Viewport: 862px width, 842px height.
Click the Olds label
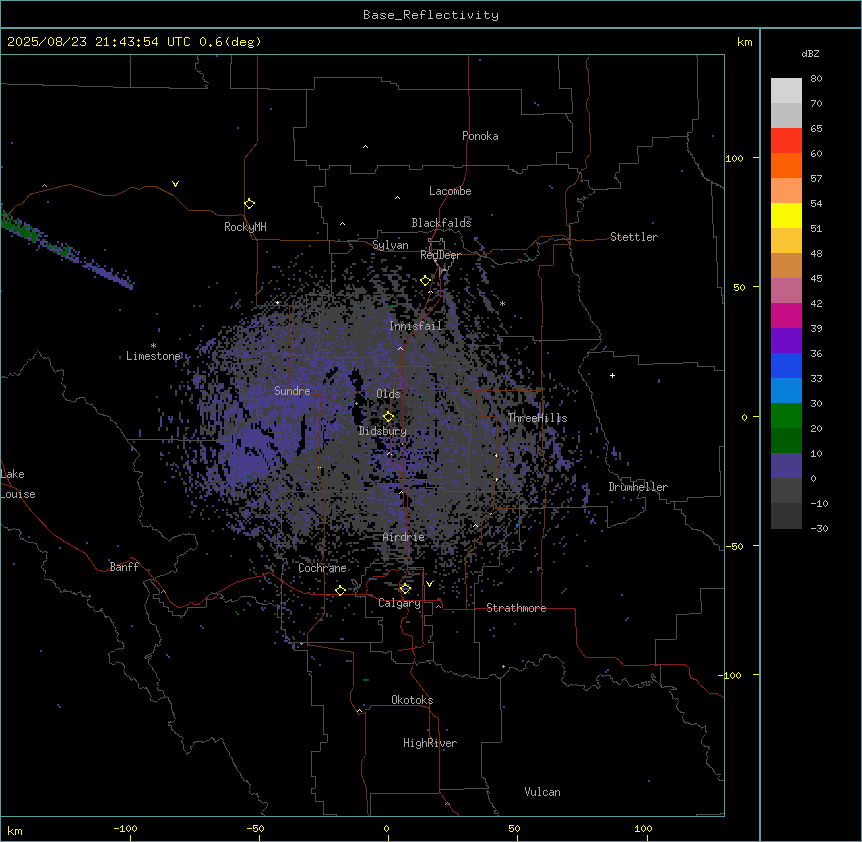tap(388, 394)
